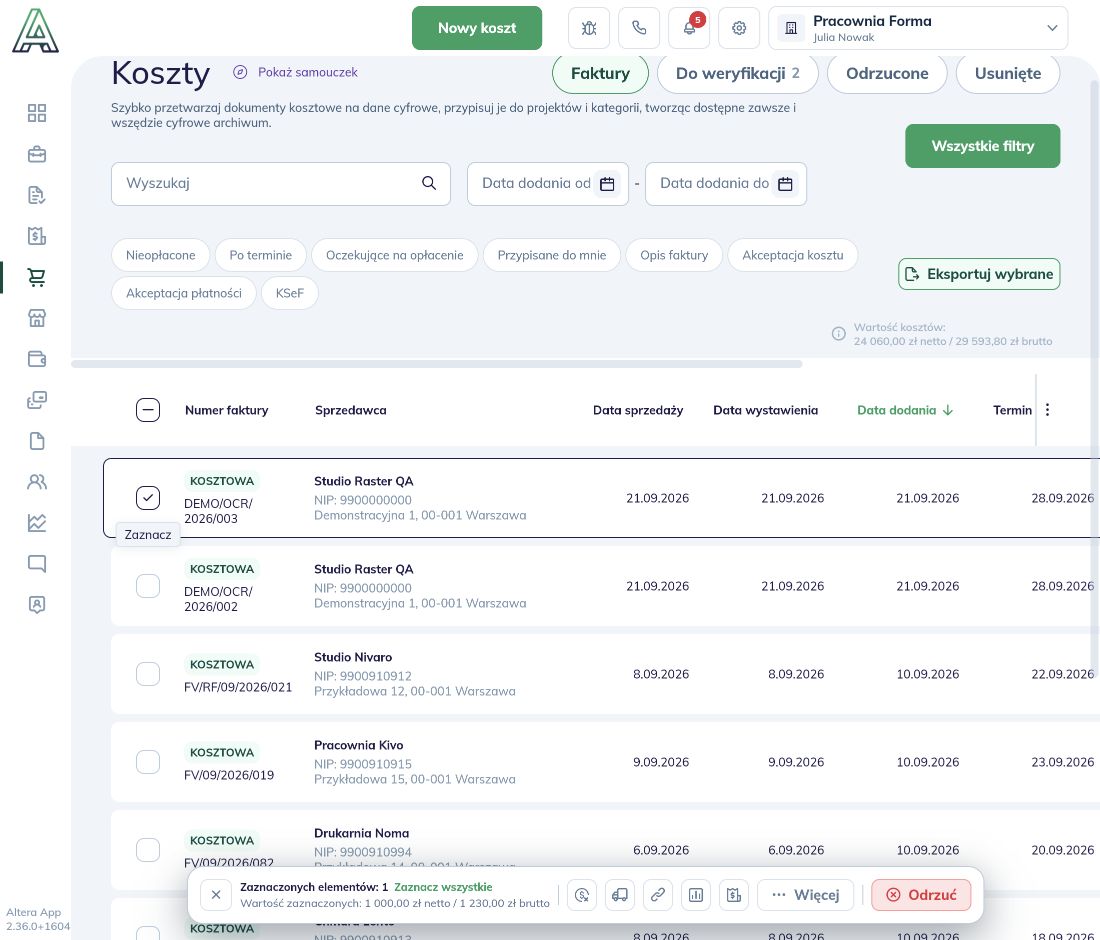
Task: Click the bar chart icon in selection bar
Action: (696, 895)
